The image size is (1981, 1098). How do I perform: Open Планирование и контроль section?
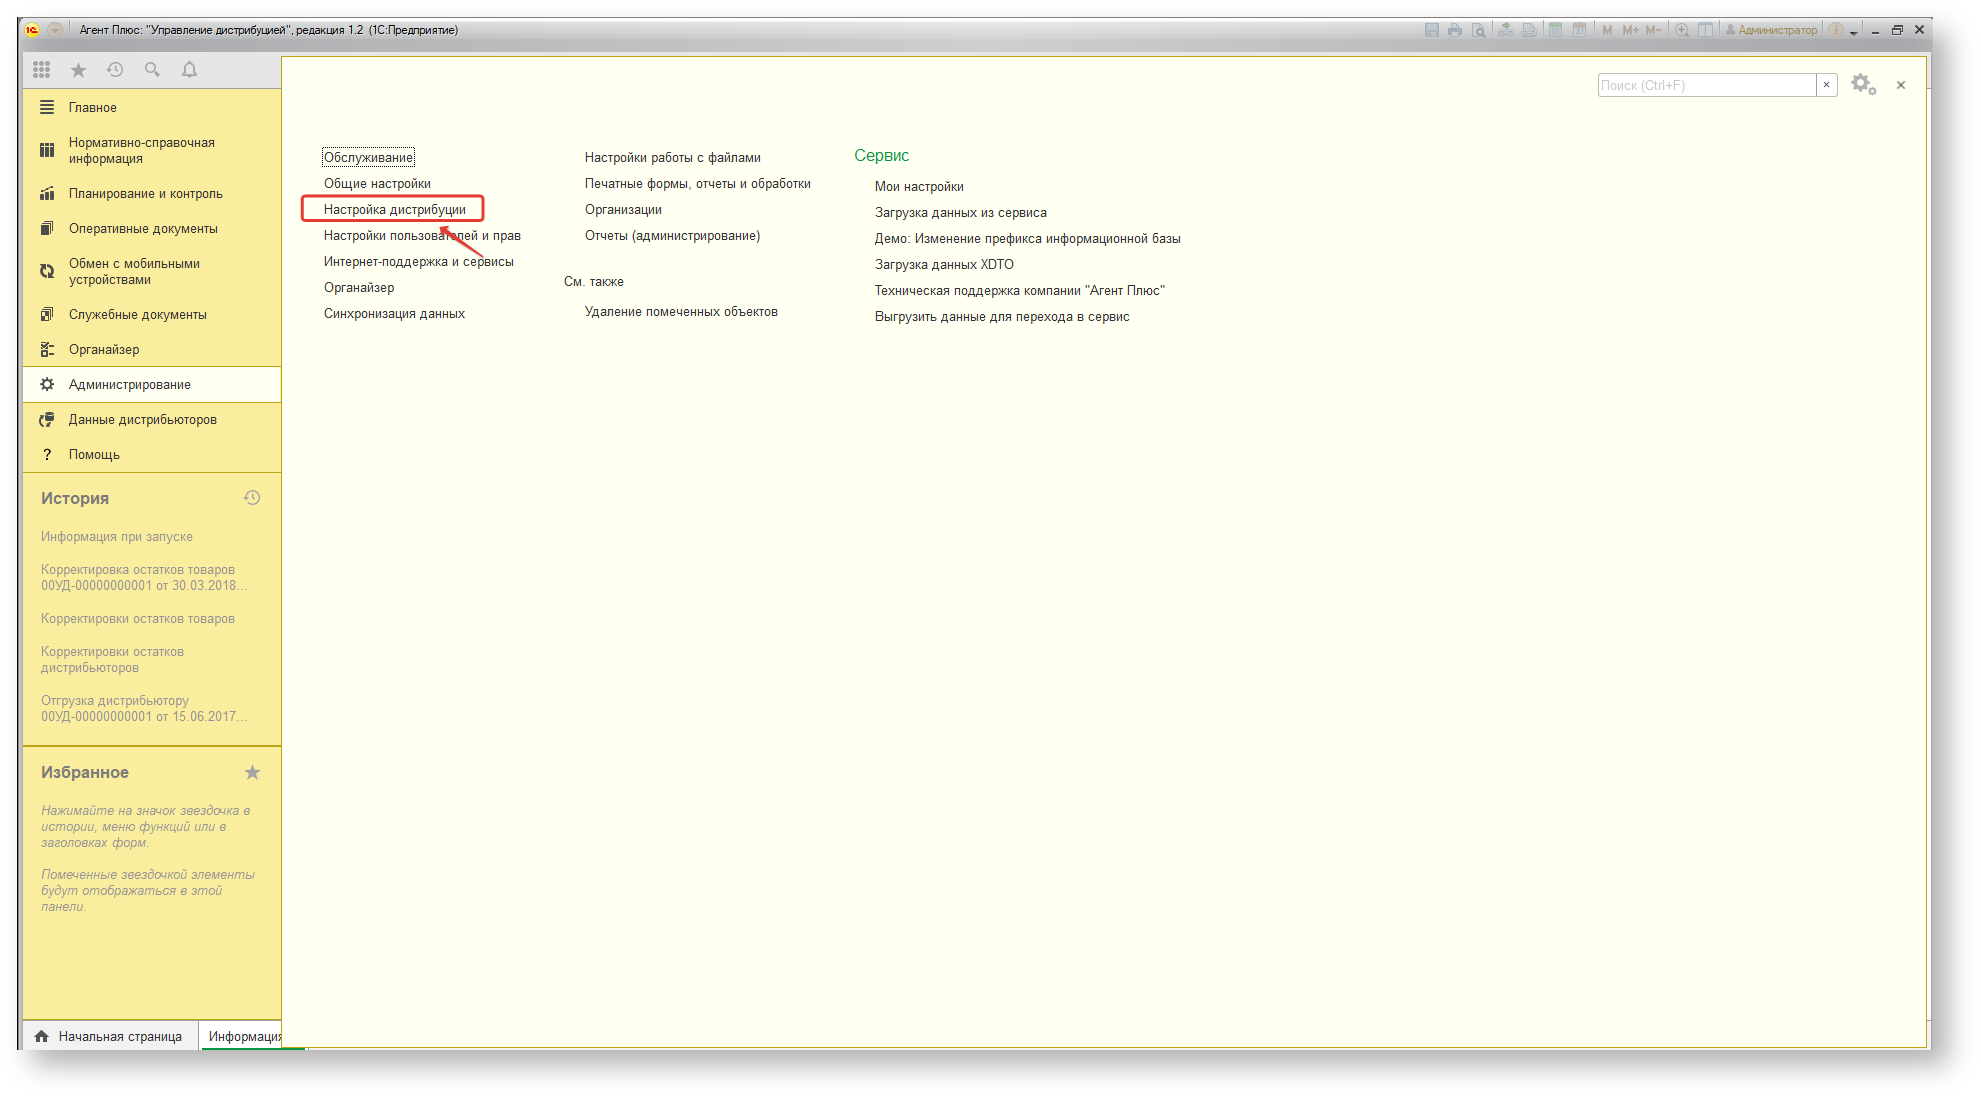point(152,193)
